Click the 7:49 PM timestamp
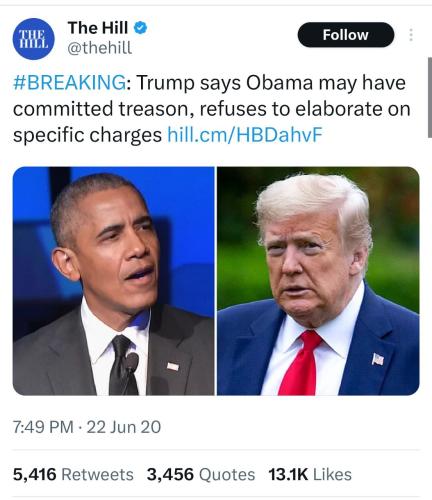This screenshot has height=500, width=432. pos(43,427)
